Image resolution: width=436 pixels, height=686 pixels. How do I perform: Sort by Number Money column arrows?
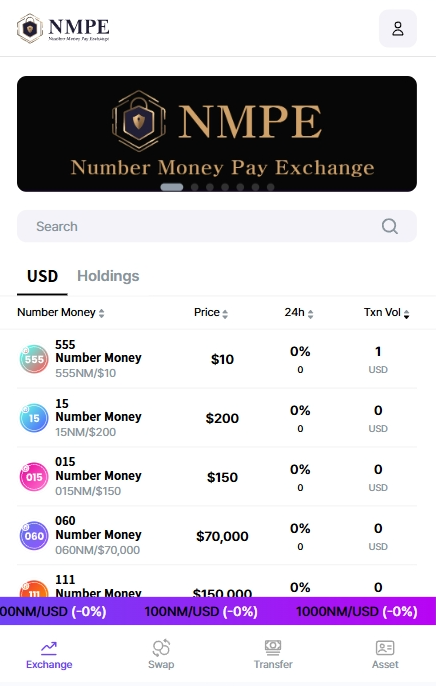[x=101, y=313]
